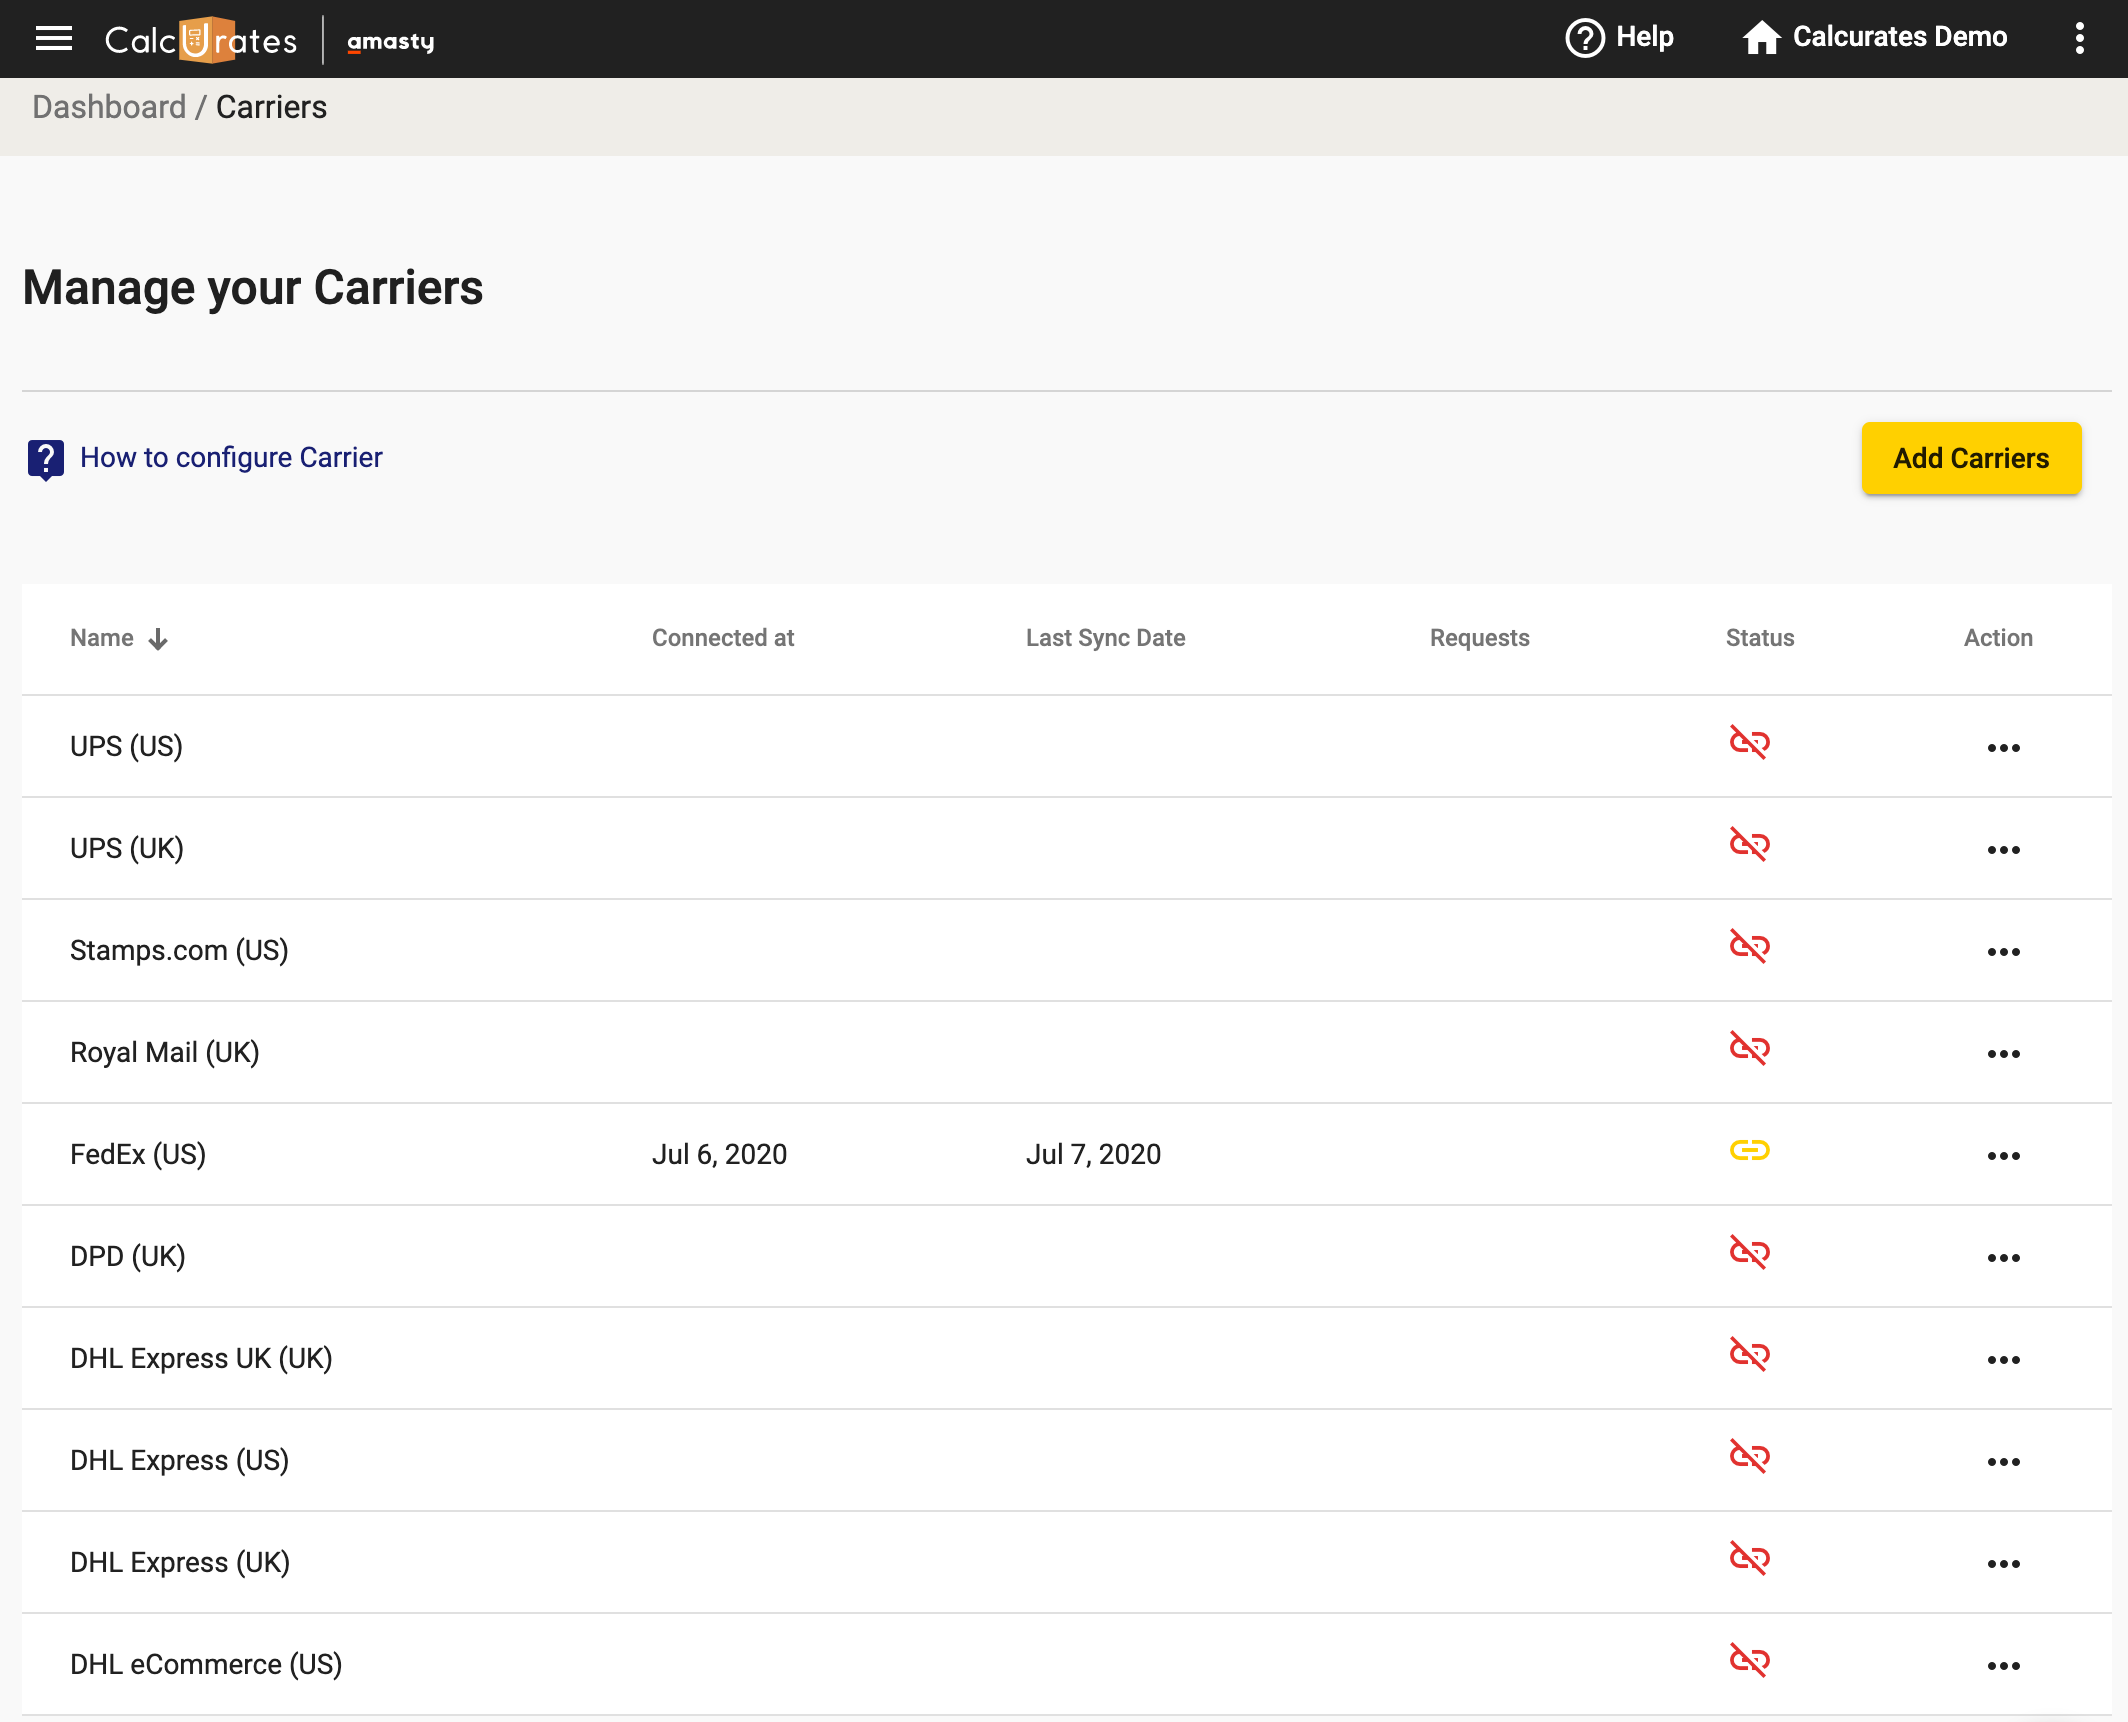Click DHL Express UK (UK) status icon
Viewport: 2128px width, 1722px height.
pyautogui.click(x=1750, y=1355)
